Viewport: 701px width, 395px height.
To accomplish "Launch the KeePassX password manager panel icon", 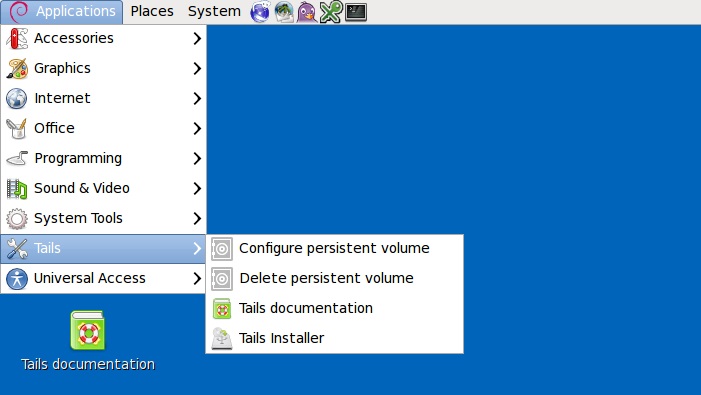I will [x=331, y=12].
